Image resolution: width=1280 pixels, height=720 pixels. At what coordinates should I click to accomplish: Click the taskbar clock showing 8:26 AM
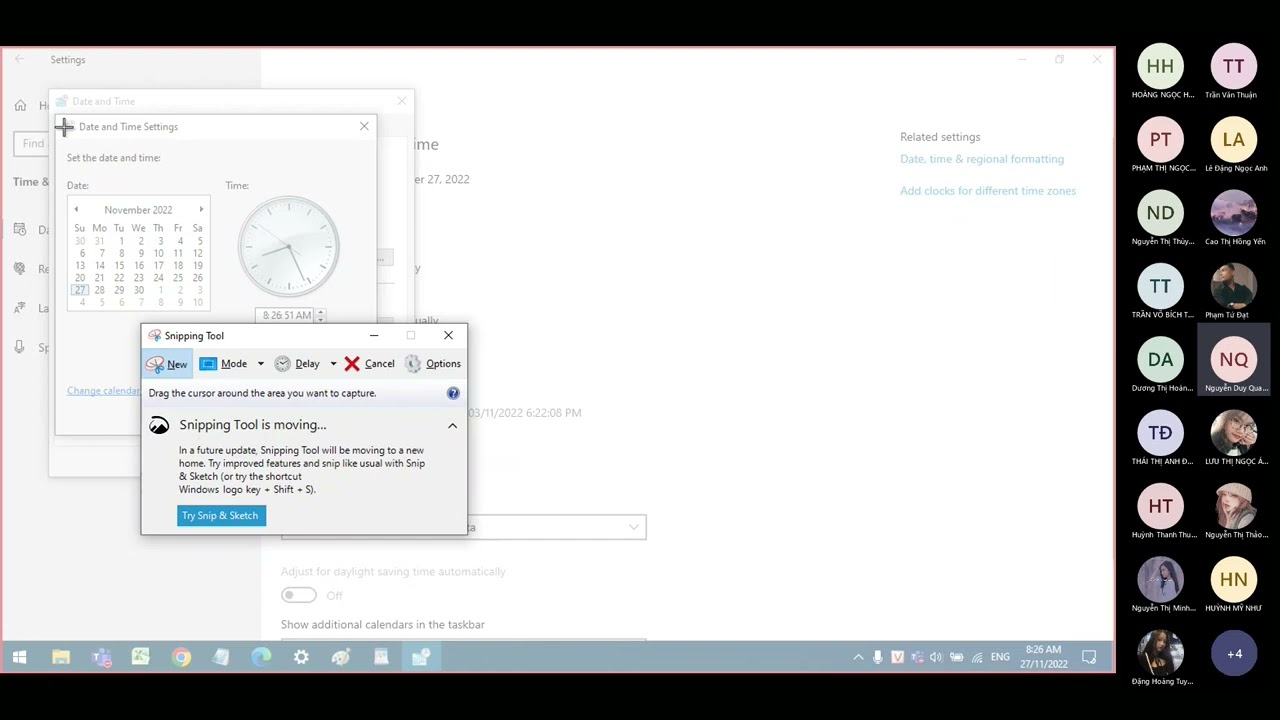1043,657
